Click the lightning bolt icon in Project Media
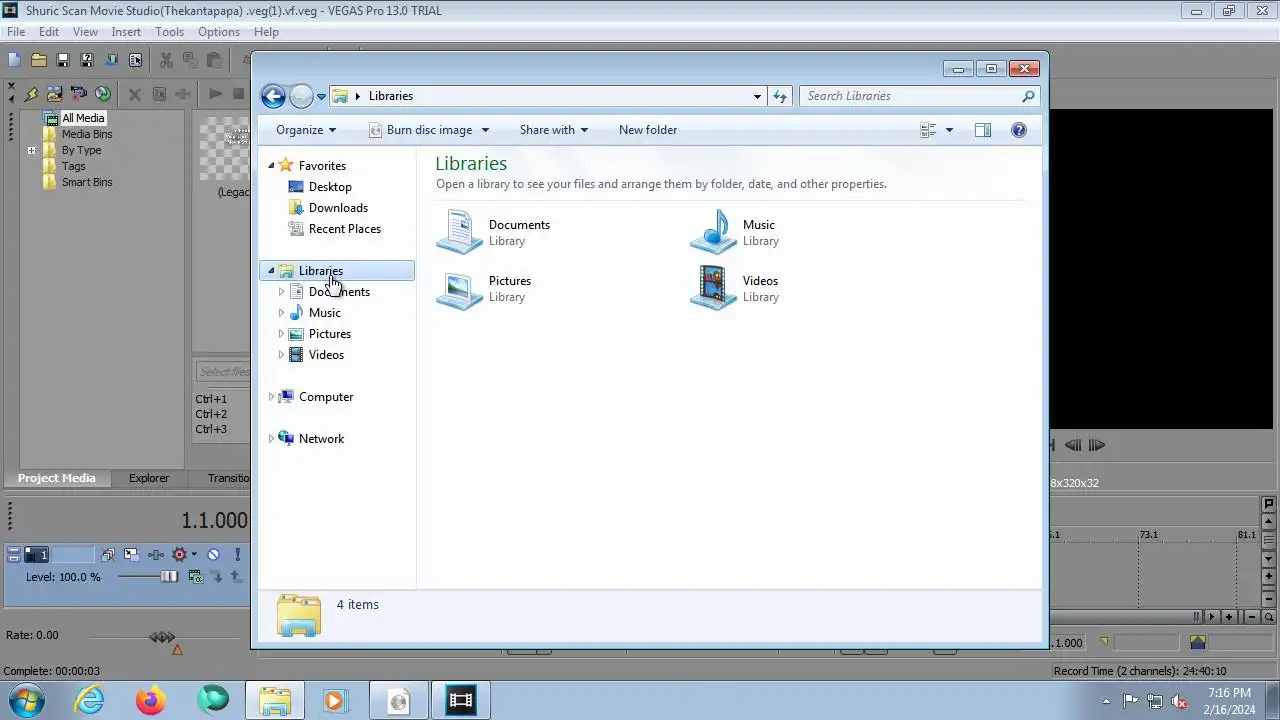 click(x=31, y=94)
